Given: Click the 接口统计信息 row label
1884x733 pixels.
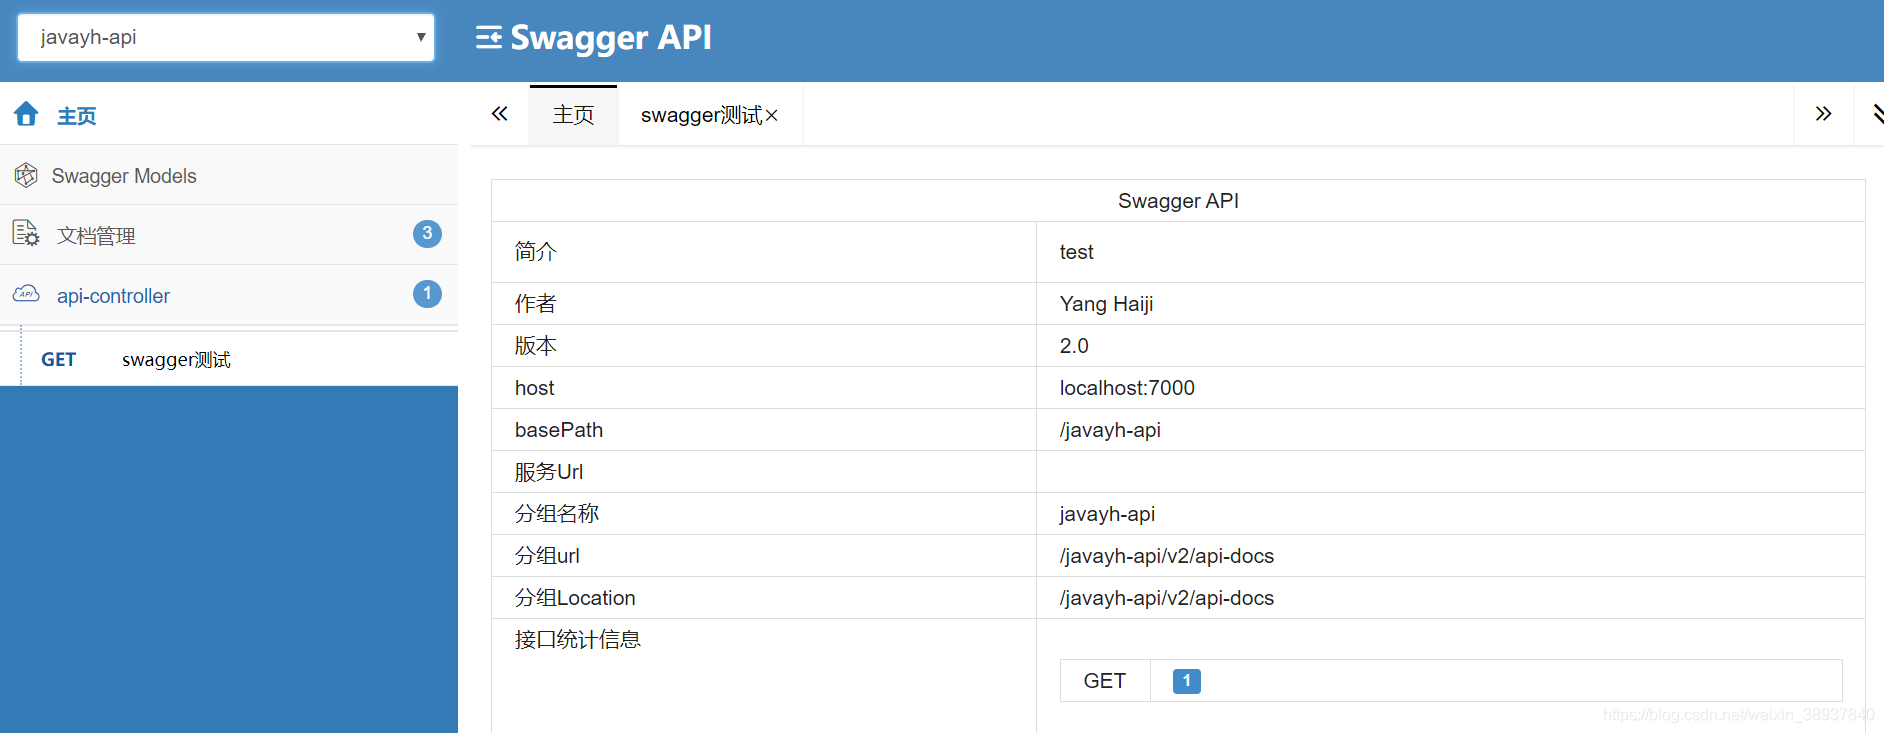Looking at the screenshot, I should tap(577, 640).
